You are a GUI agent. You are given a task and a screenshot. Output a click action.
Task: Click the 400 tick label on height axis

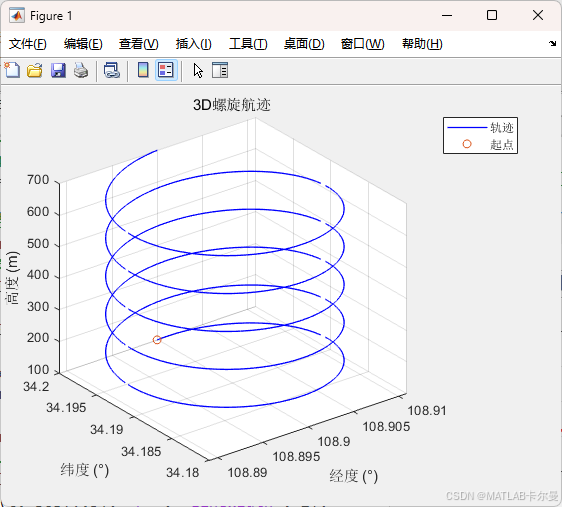tap(38, 275)
